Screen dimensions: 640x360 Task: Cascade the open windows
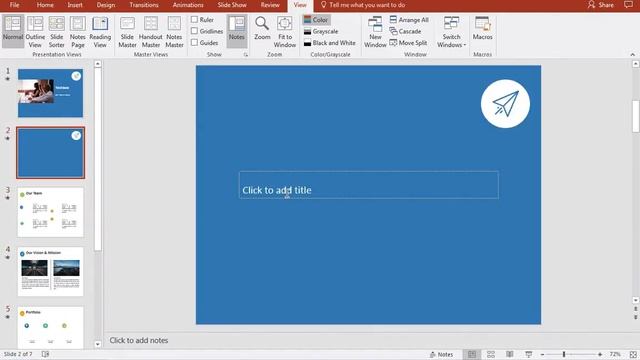pyautogui.click(x=405, y=31)
